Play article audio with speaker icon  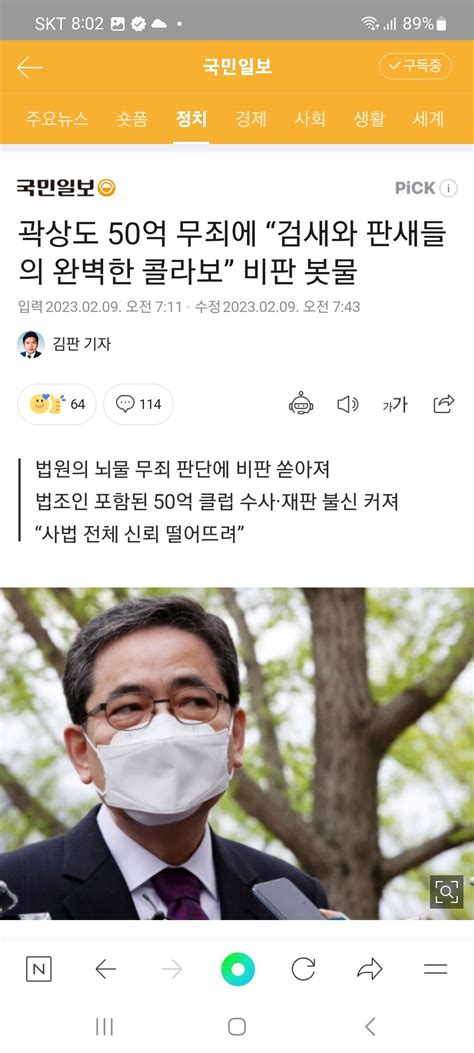(x=347, y=404)
